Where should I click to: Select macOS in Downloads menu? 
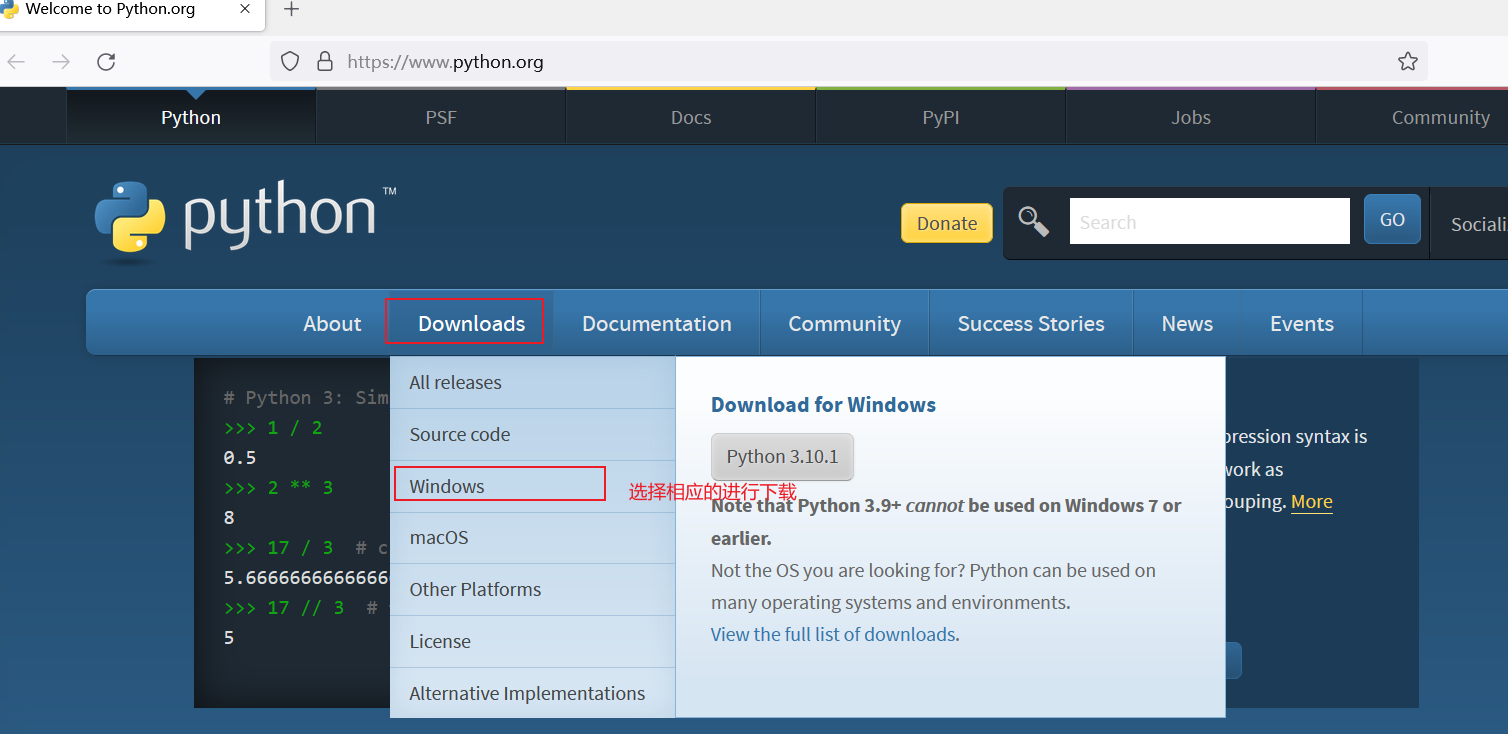coord(533,537)
